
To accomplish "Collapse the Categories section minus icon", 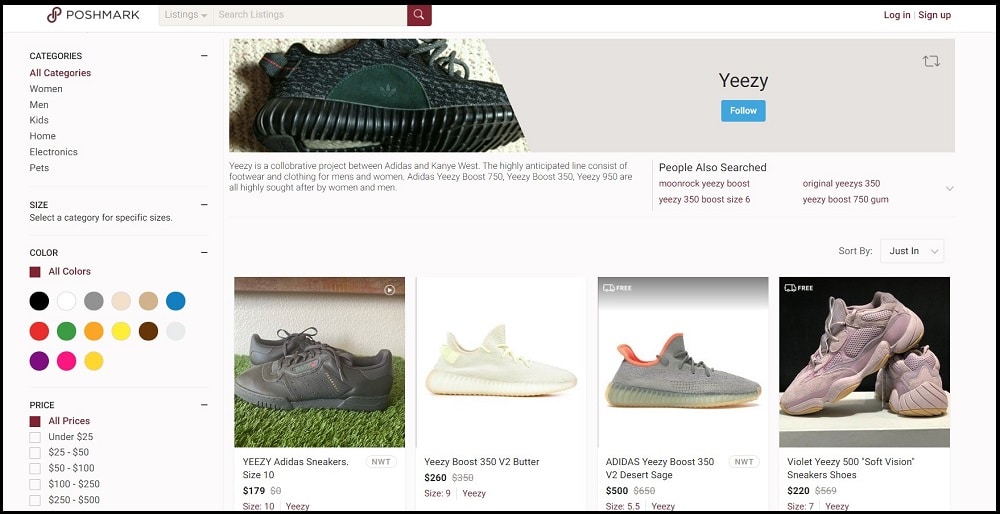I will coord(204,56).
